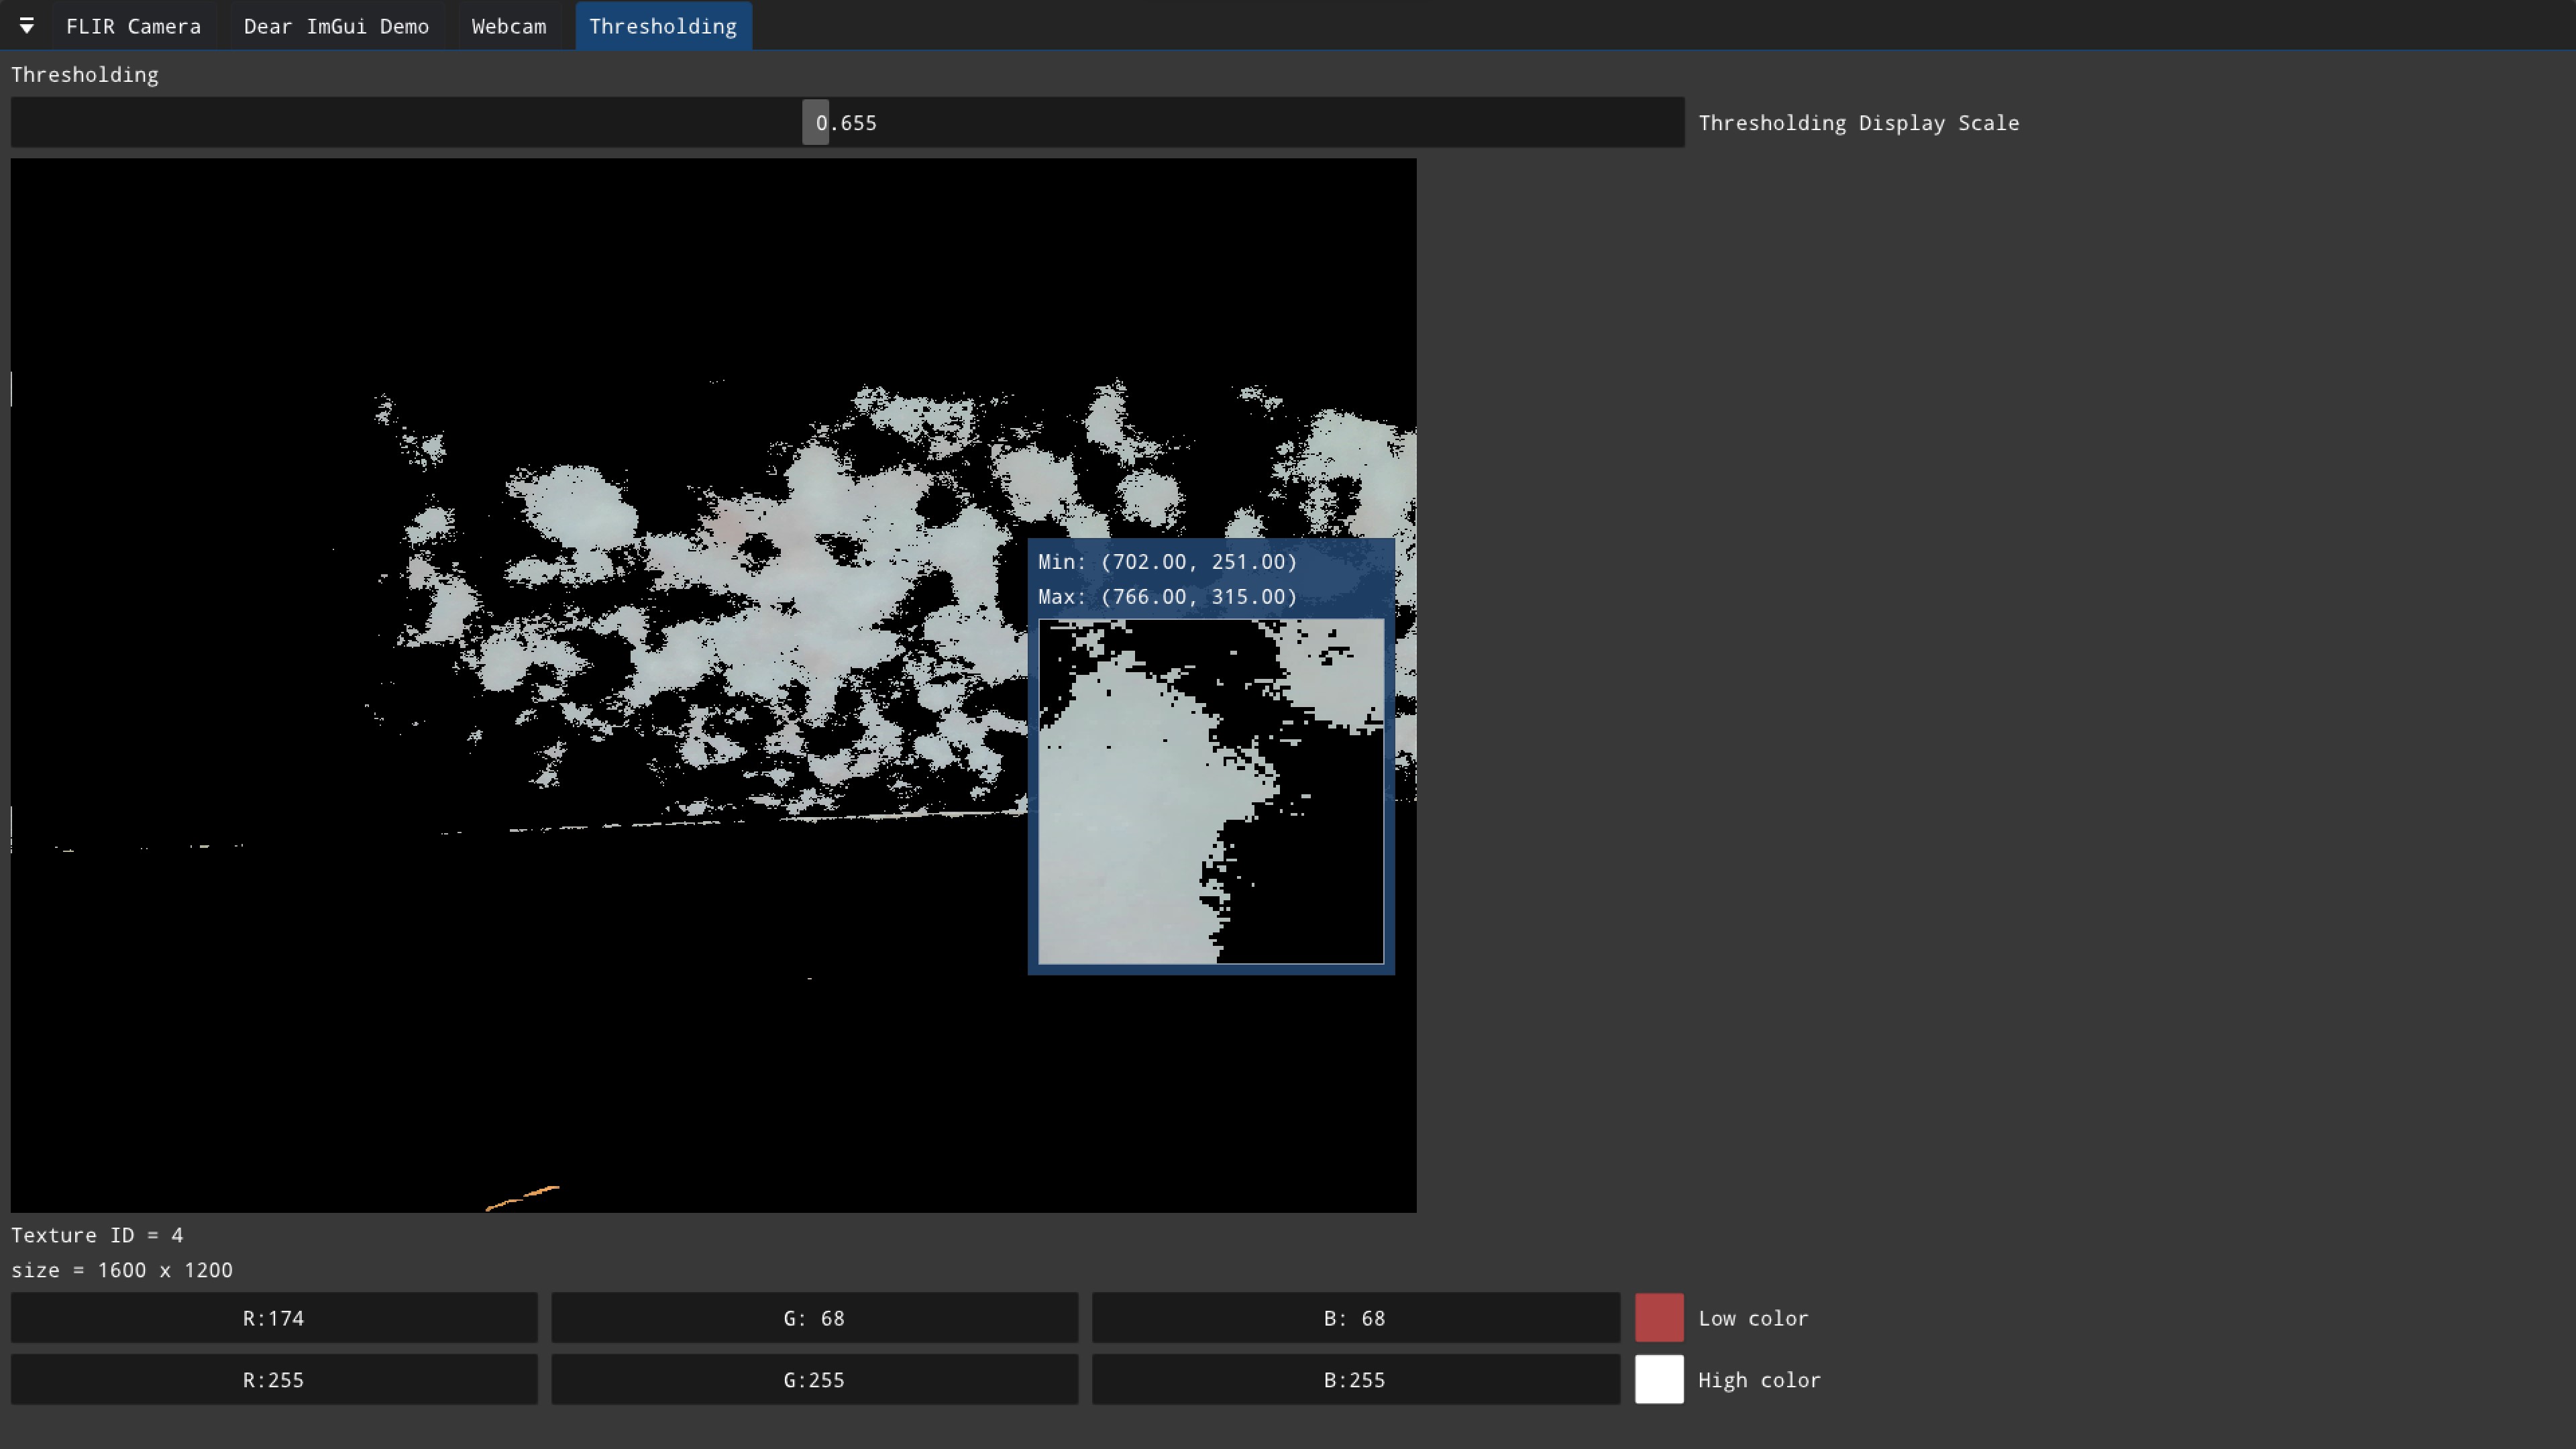This screenshot has height=1449, width=2576.
Task: Click the right end of display scale slider
Action: [1672, 122]
